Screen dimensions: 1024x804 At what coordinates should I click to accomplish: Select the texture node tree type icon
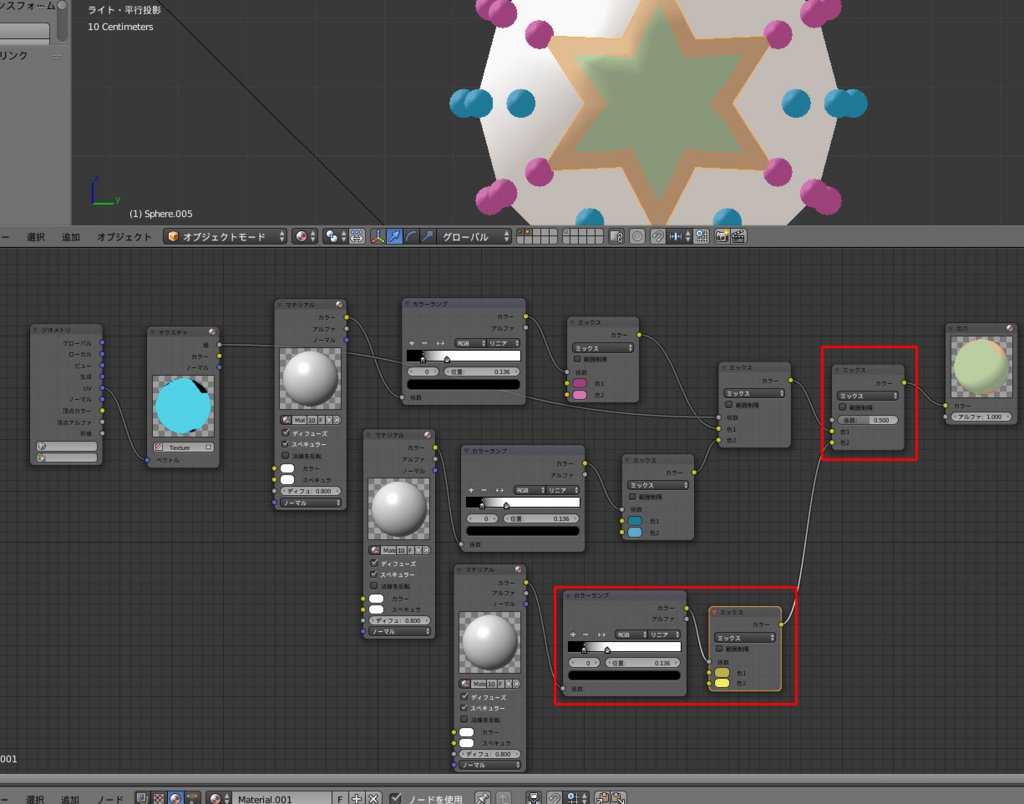point(159,798)
